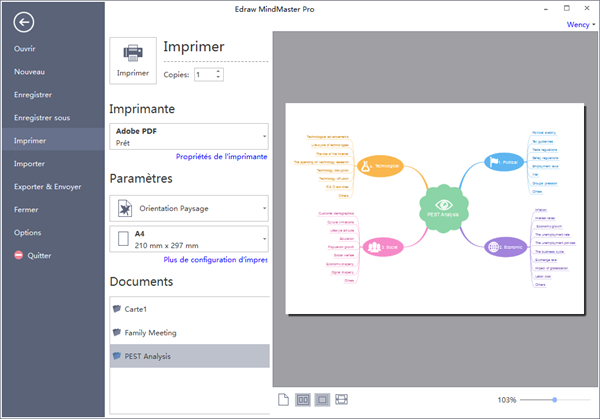The height and width of the screenshot is (419, 600).
Task: Open Plus de configuration d'impression link
Action: (215, 260)
